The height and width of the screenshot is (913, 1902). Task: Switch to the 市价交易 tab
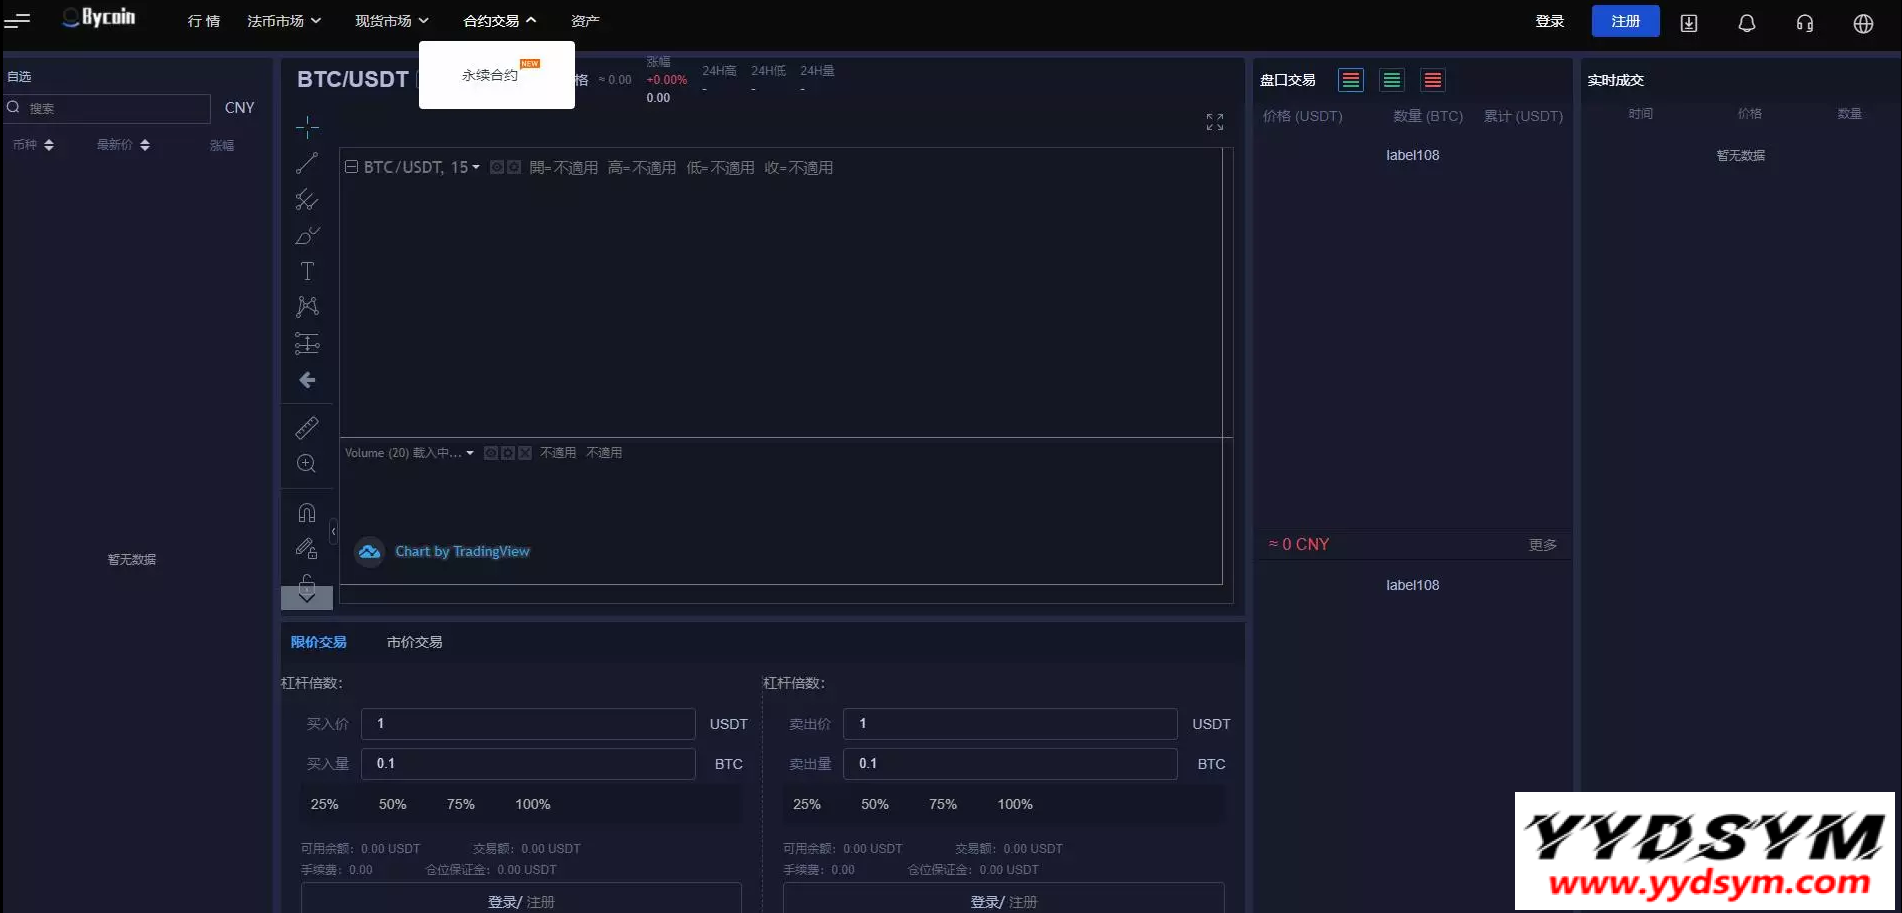click(414, 642)
